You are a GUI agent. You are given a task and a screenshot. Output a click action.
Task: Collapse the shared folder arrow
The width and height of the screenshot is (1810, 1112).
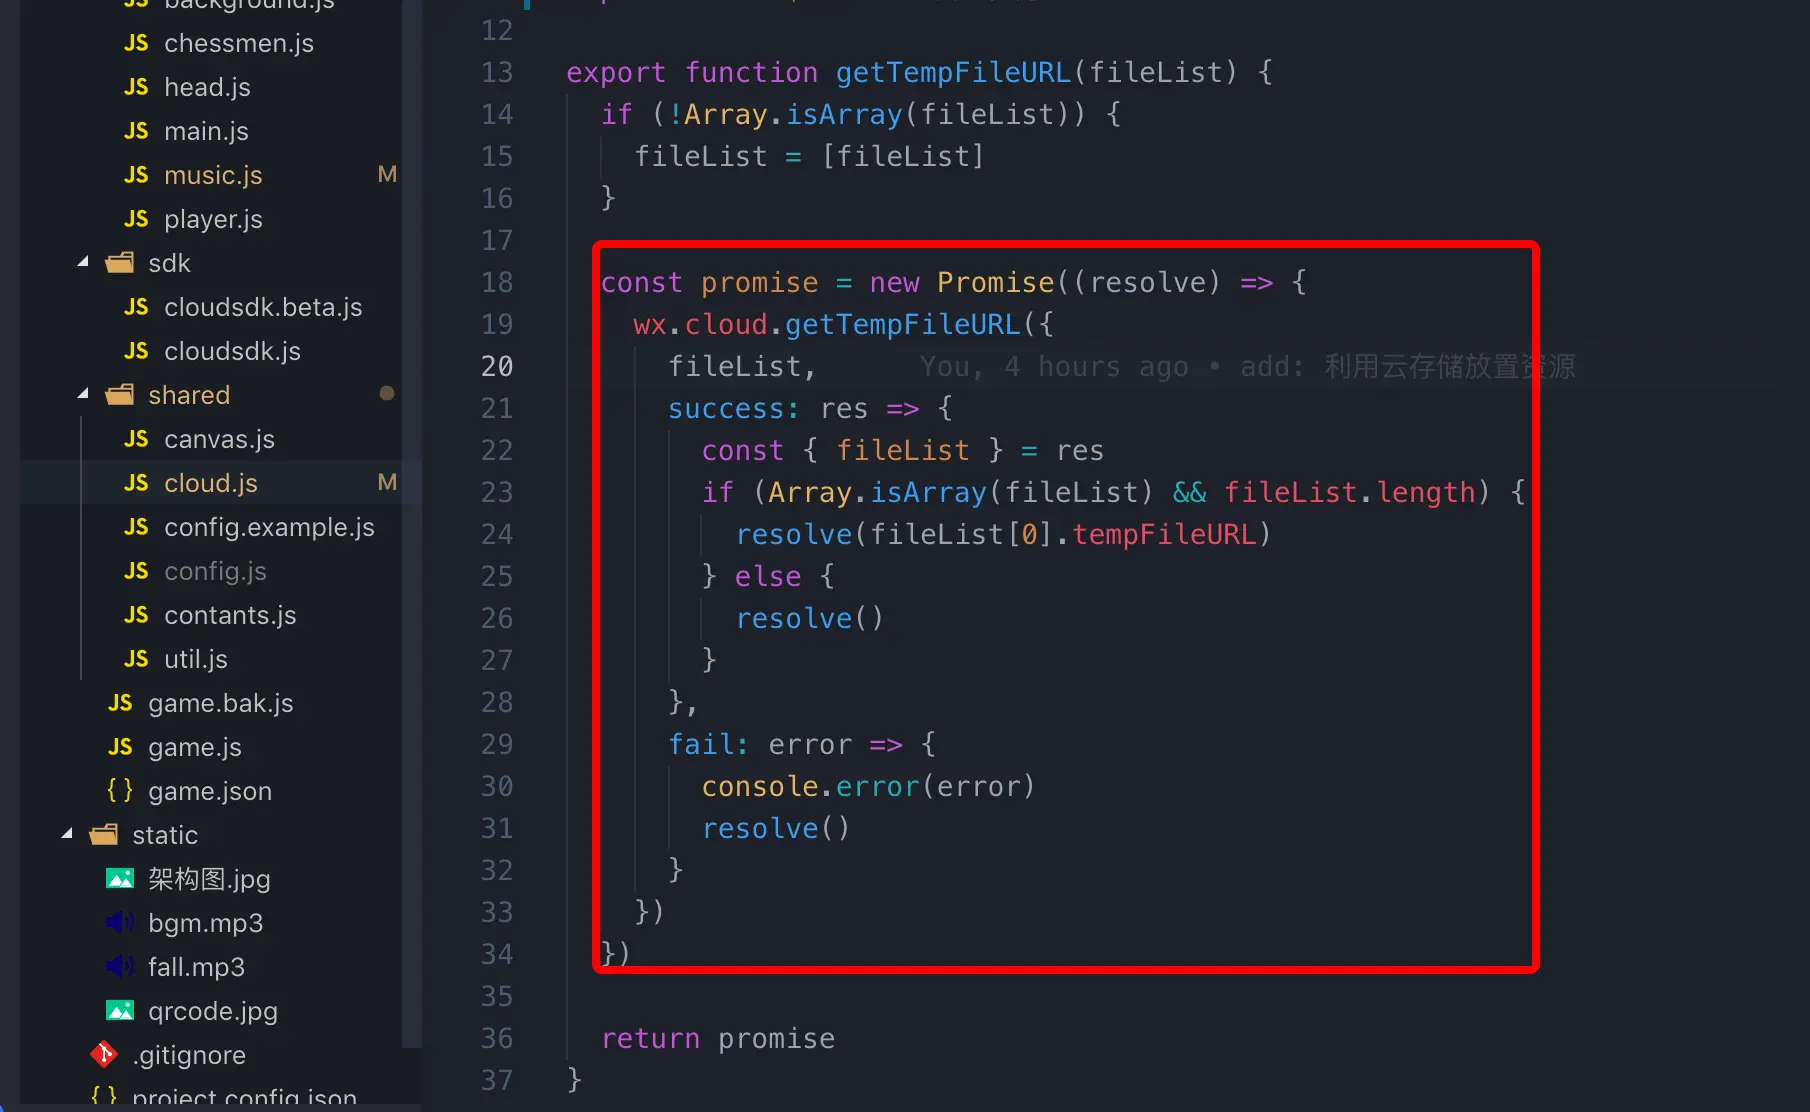tap(84, 395)
